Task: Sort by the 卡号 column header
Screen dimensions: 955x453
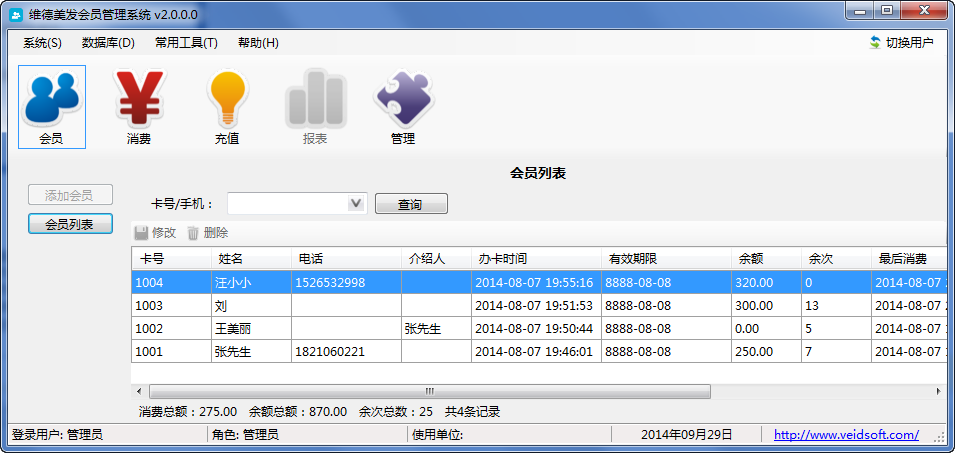Action: coord(171,259)
